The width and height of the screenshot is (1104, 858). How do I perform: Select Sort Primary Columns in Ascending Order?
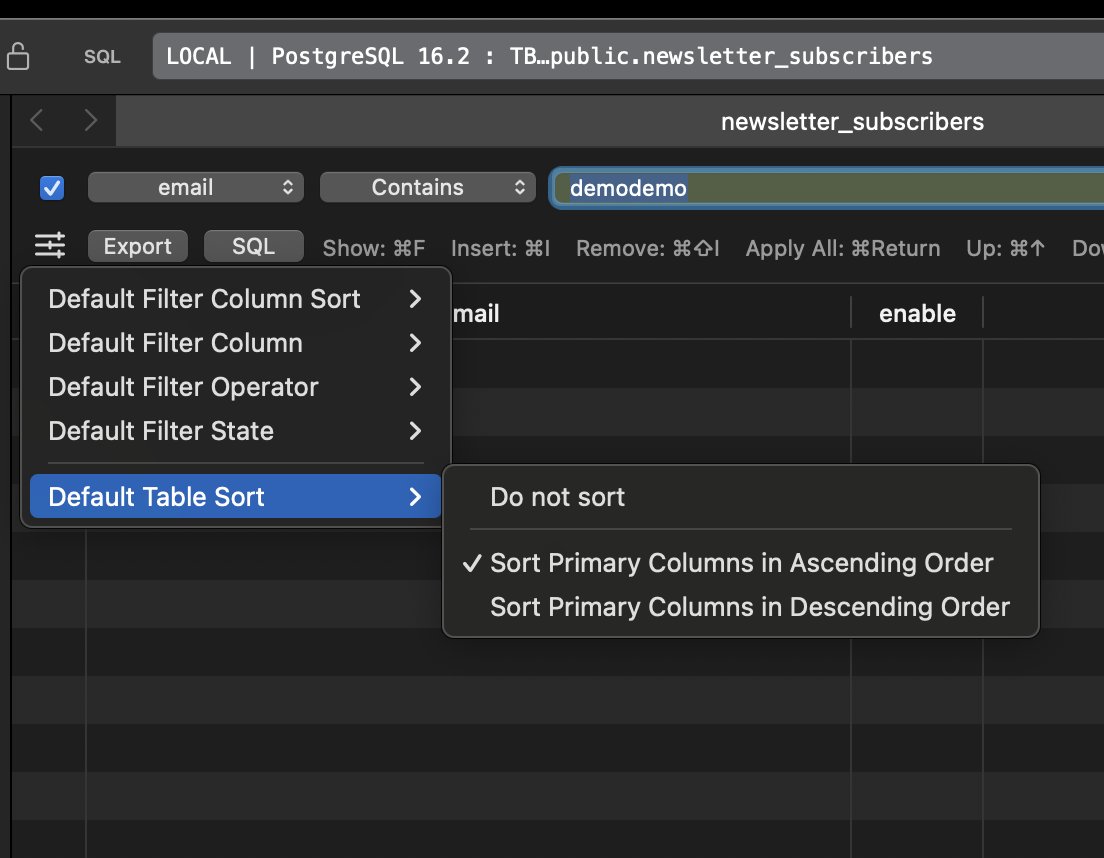741,563
